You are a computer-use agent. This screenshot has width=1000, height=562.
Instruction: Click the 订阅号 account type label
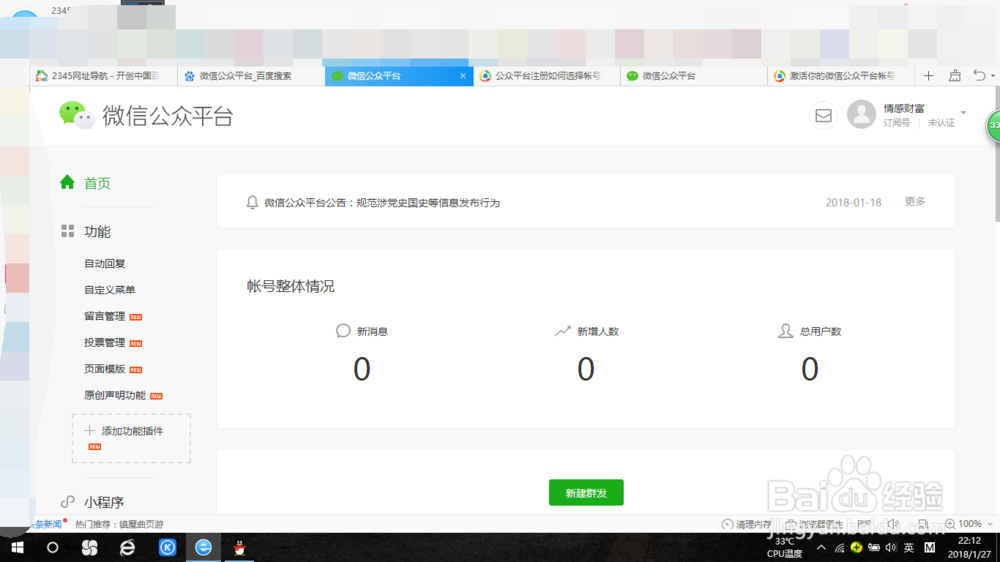click(x=897, y=123)
